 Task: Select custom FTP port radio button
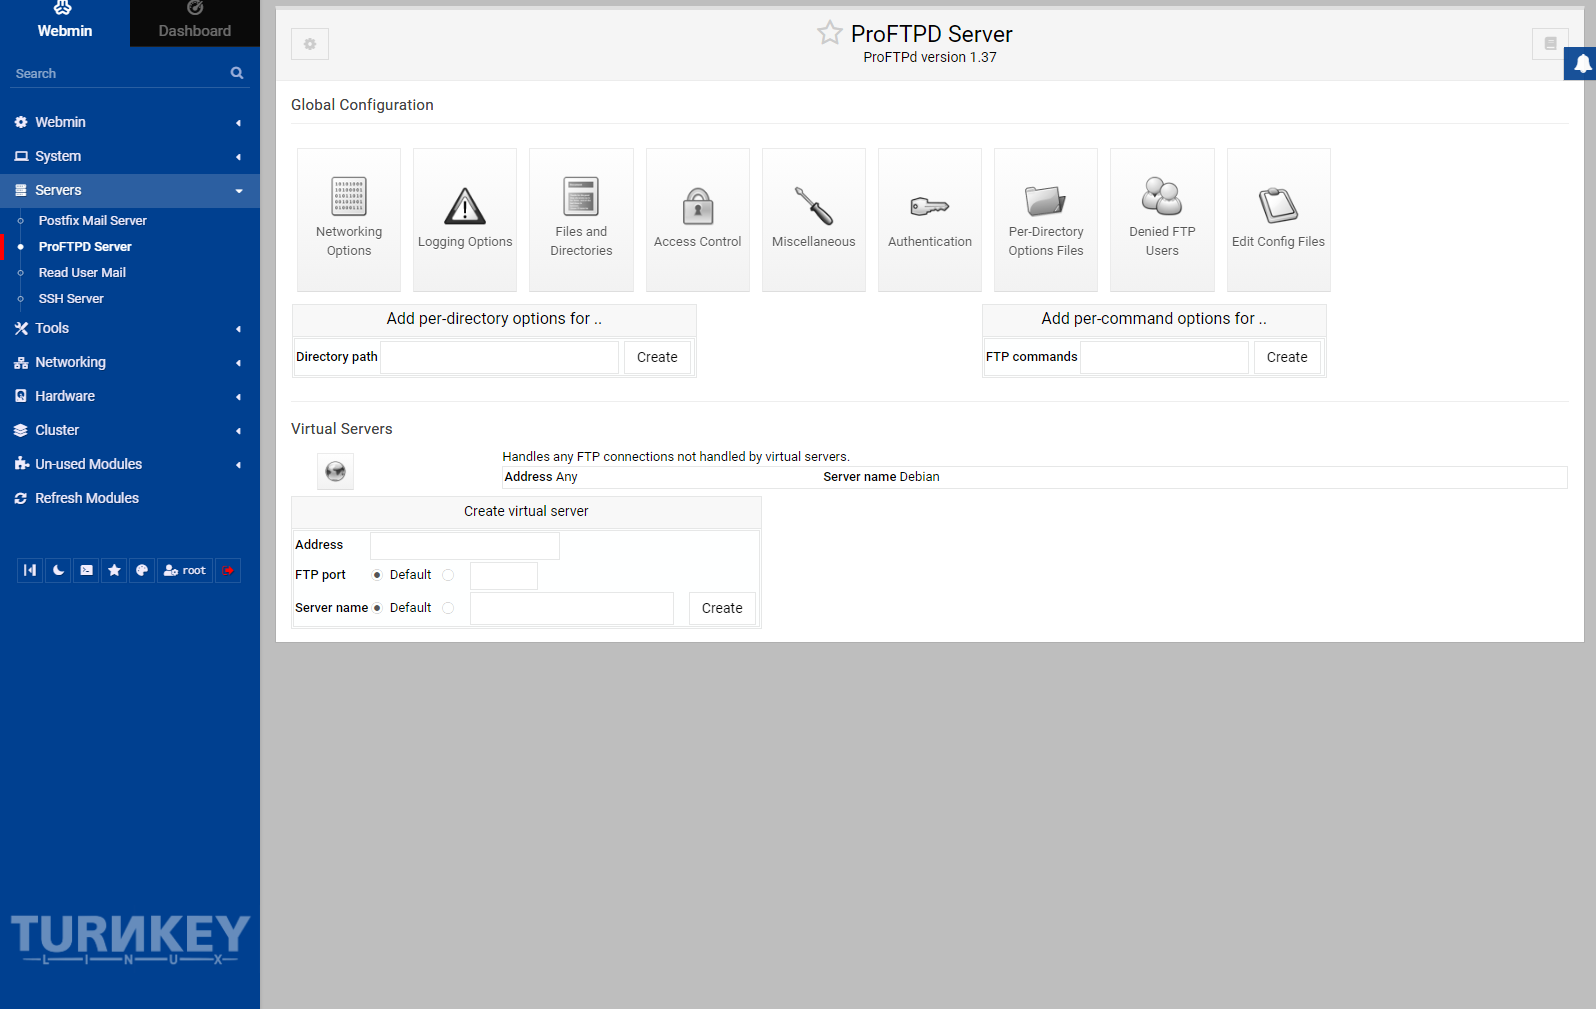pyautogui.click(x=448, y=575)
